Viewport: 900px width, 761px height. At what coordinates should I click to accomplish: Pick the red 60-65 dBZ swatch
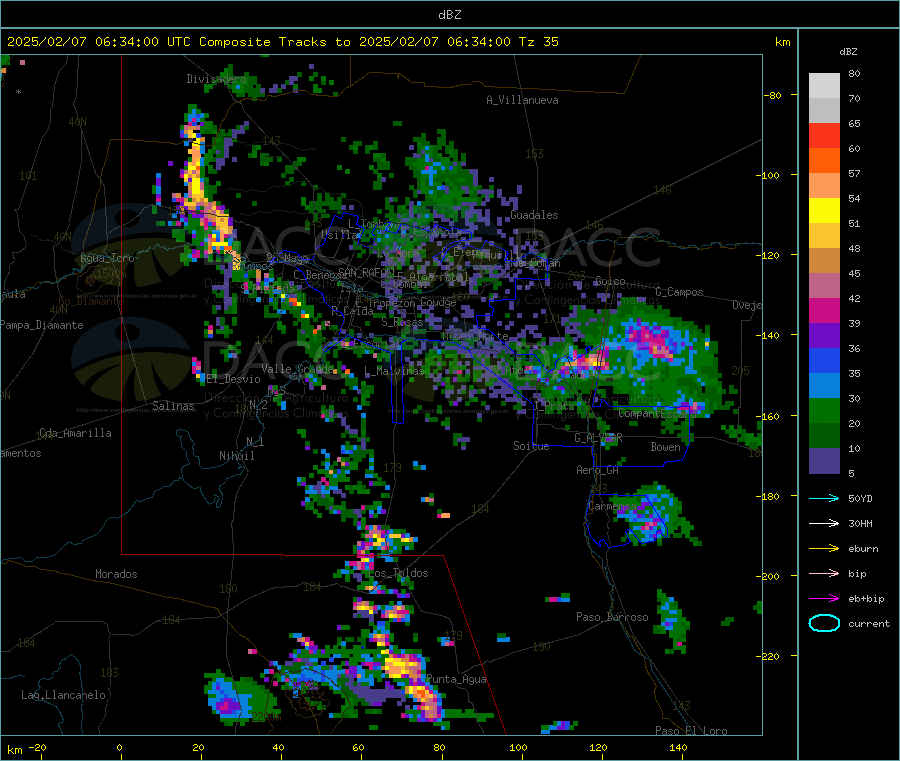pyautogui.click(x=824, y=135)
